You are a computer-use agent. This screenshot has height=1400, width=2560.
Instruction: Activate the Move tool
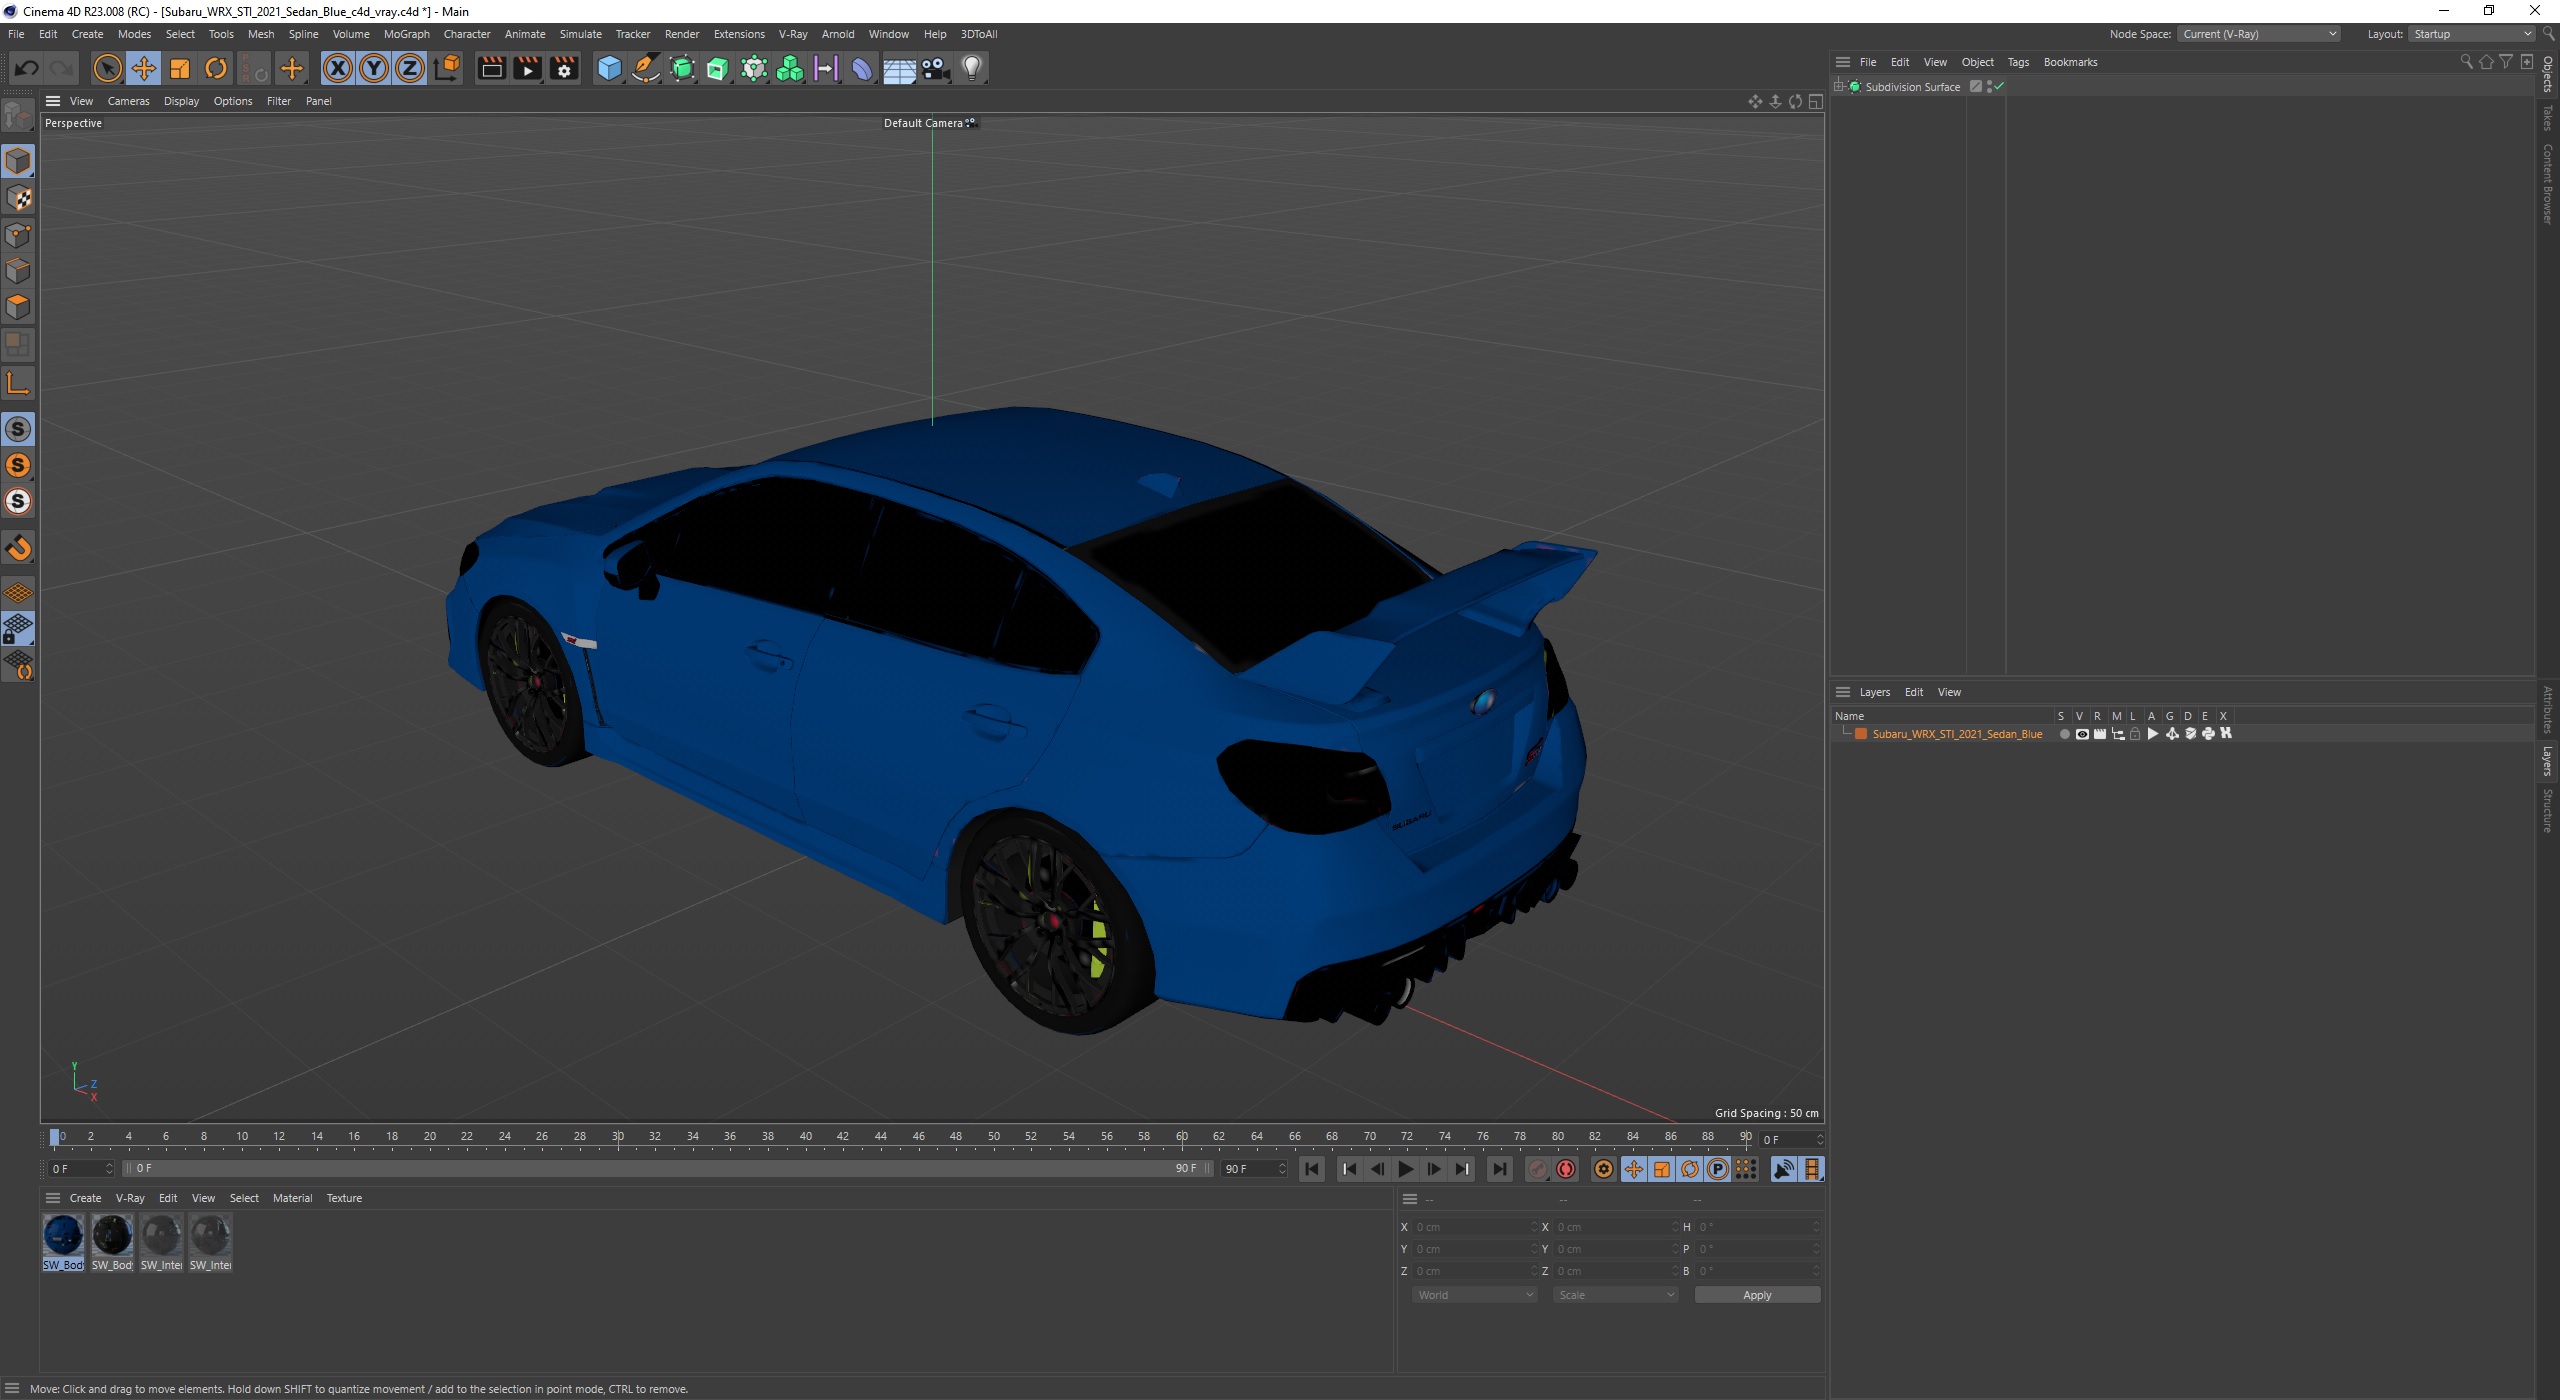click(144, 68)
